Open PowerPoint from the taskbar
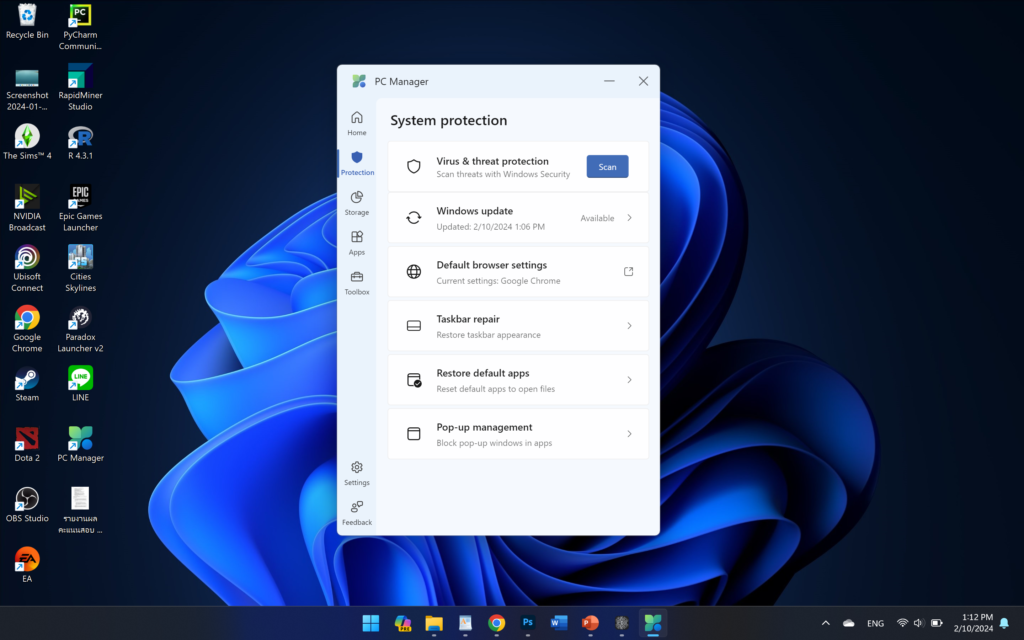The image size is (1024, 640). 590,624
